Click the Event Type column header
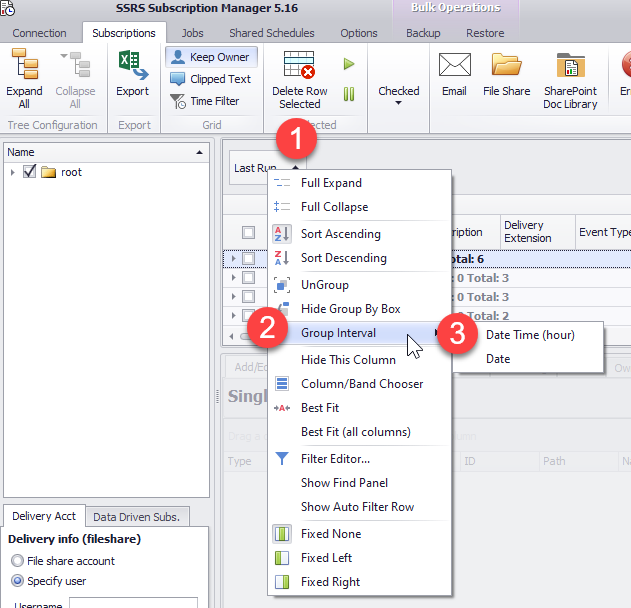Viewport: 631px width, 608px height. pyautogui.click(x=603, y=232)
